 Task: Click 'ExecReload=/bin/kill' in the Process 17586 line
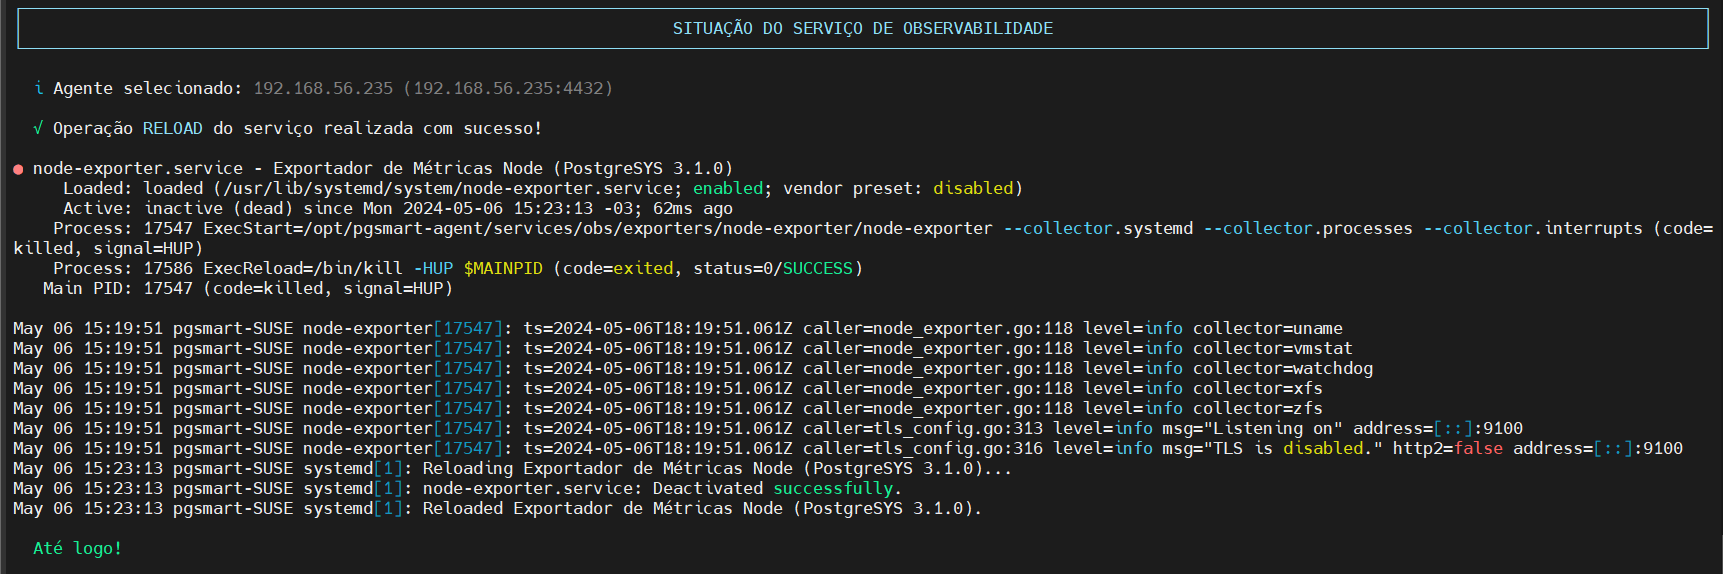(x=303, y=268)
